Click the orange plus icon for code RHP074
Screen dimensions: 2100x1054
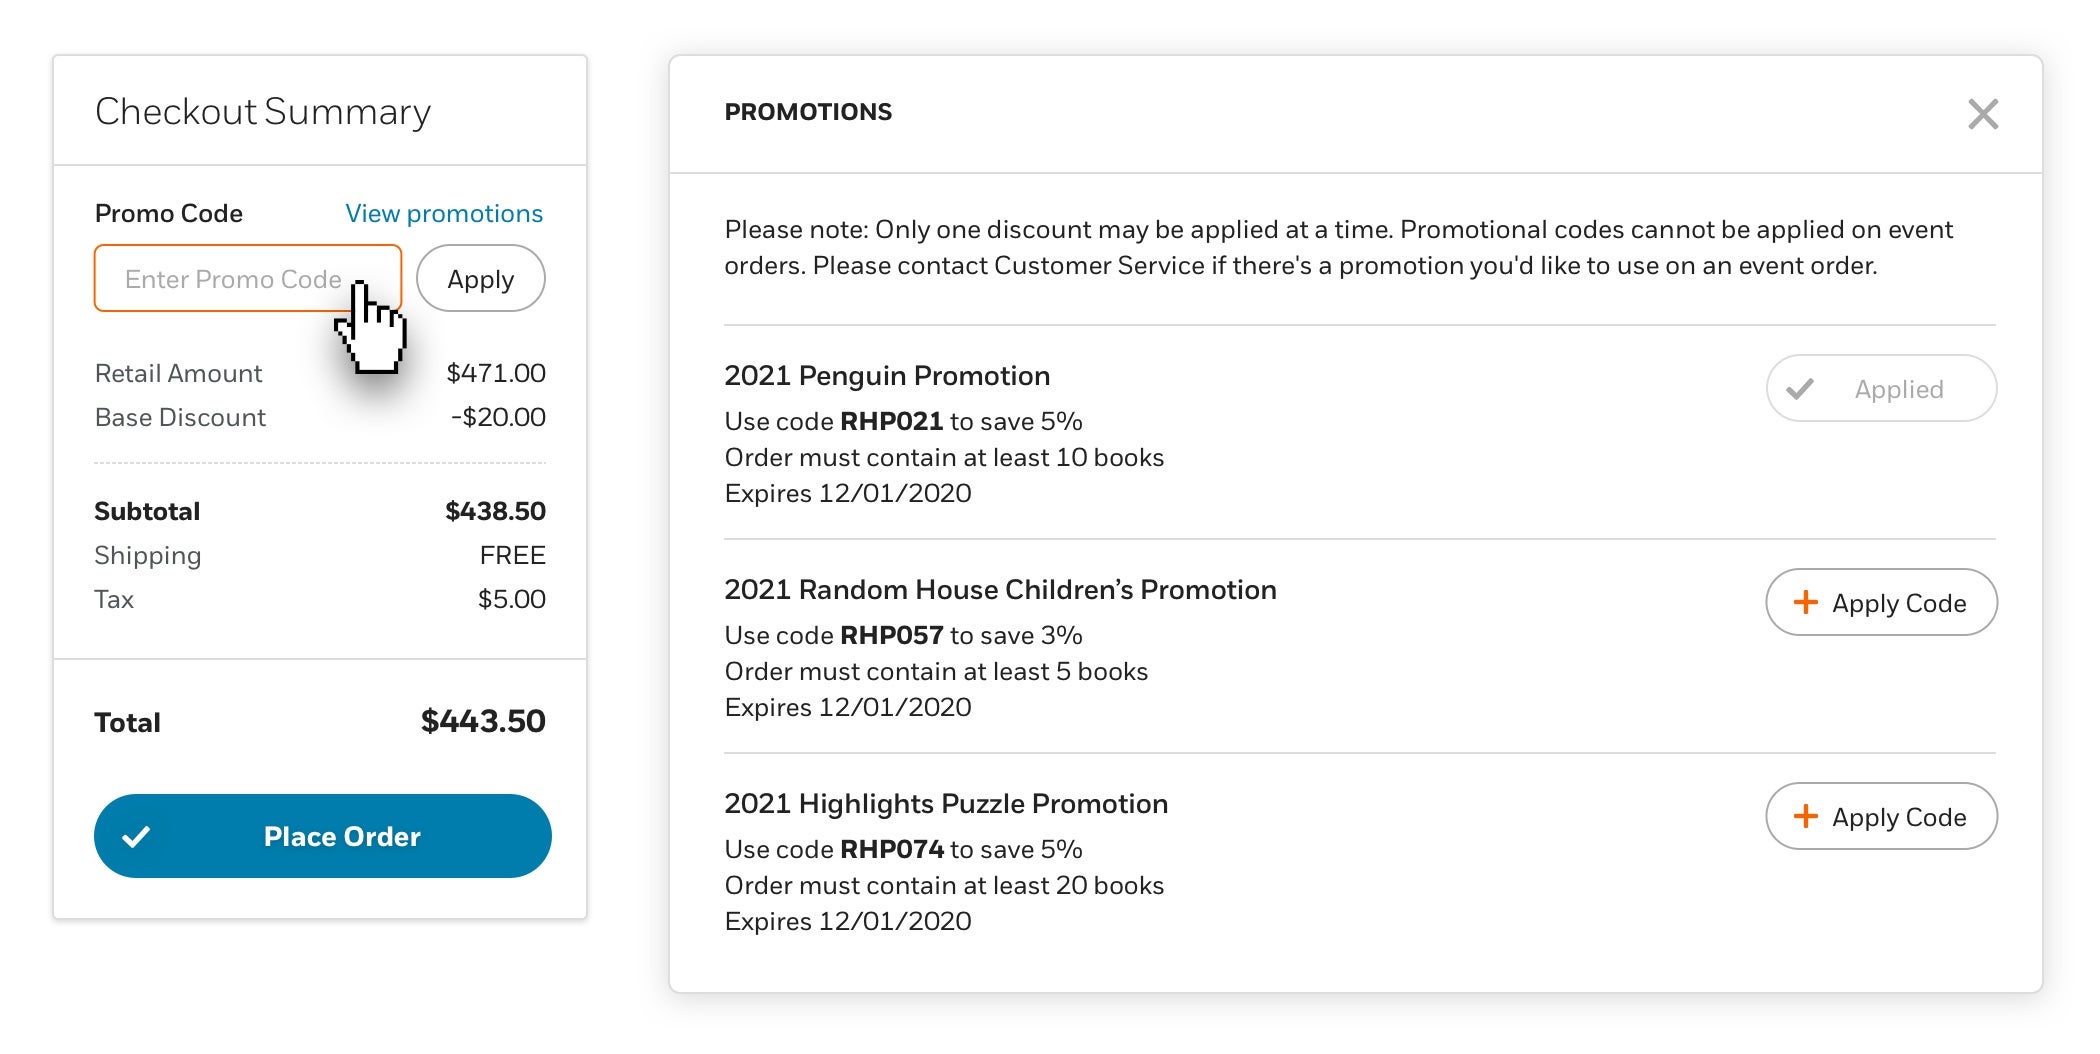point(1805,816)
